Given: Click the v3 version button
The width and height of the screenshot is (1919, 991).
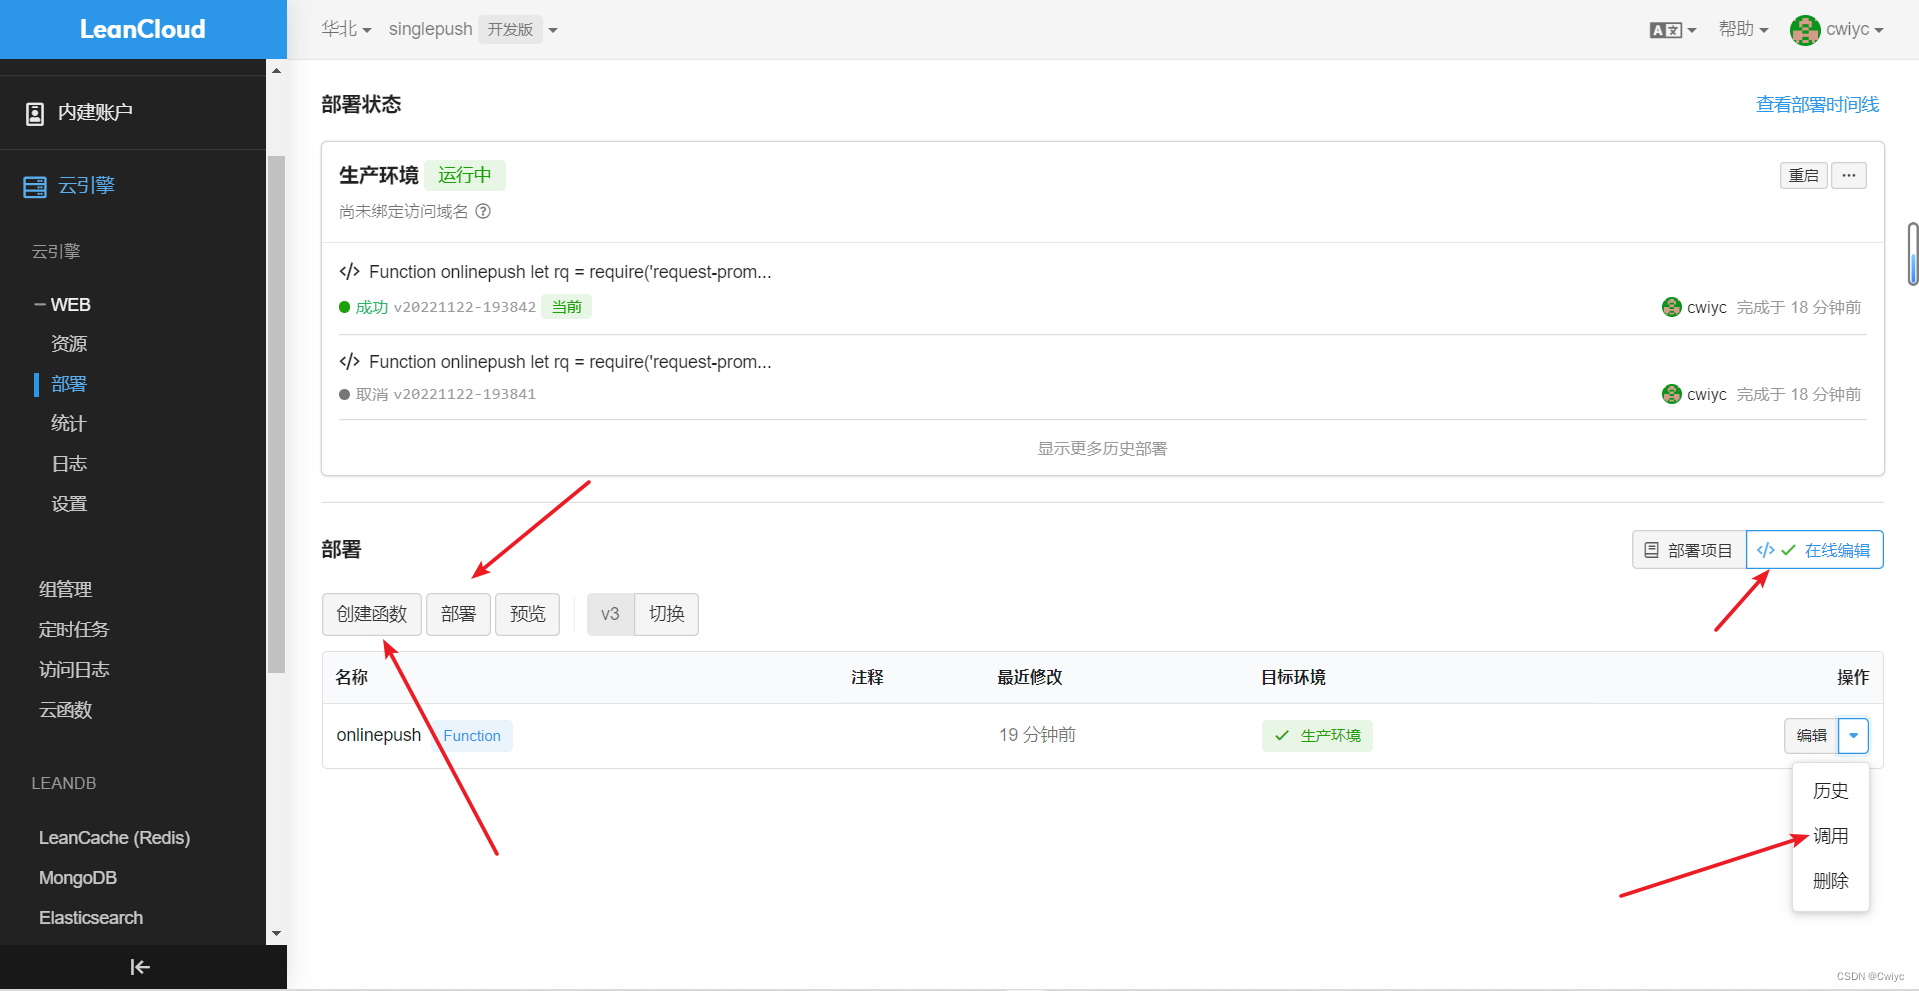Looking at the screenshot, I should pos(610,614).
